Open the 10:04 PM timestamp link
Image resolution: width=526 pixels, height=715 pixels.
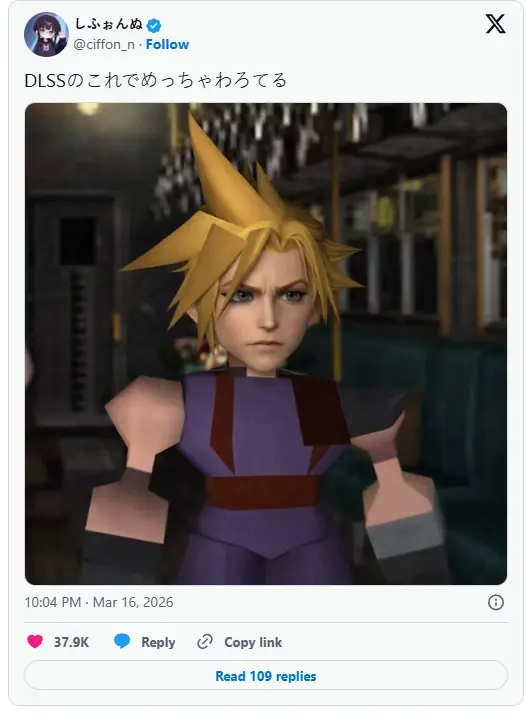point(53,602)
